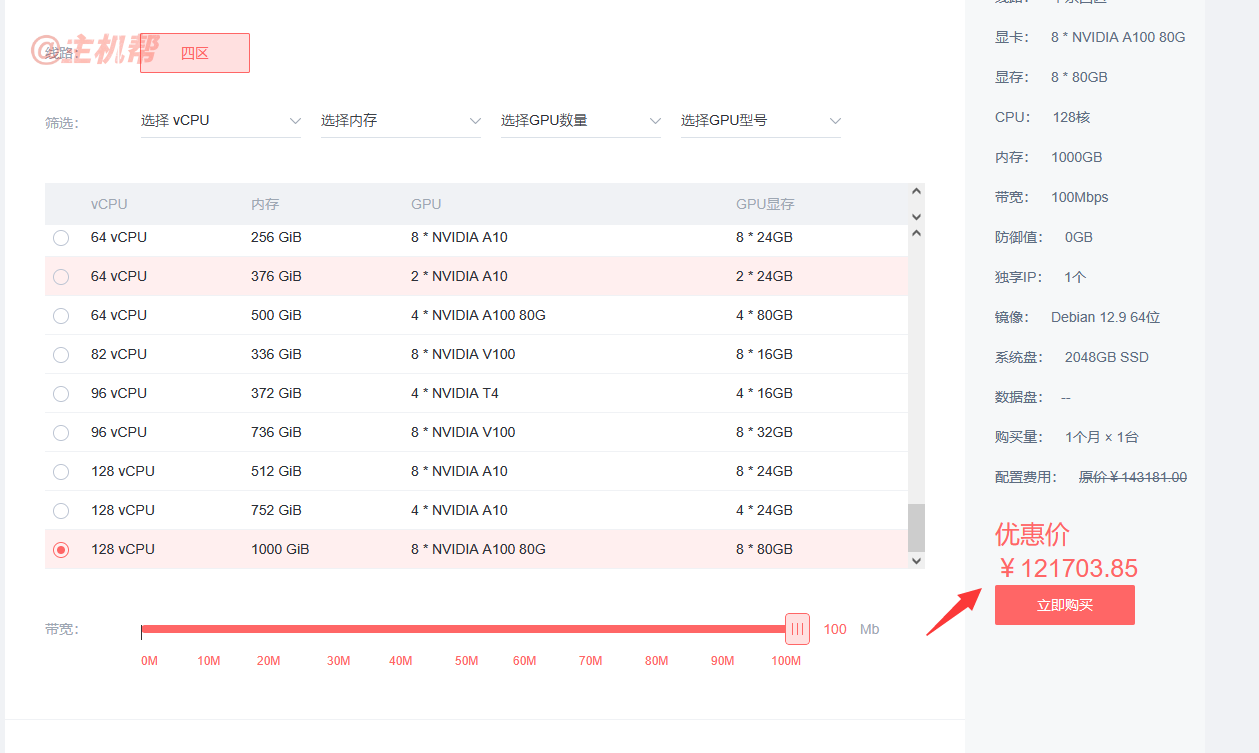Choose the 96 vCPU 372 GiB T4 option
This screenshot has height=753, width=1259.
pyautogui.click(x=61, y=394)
